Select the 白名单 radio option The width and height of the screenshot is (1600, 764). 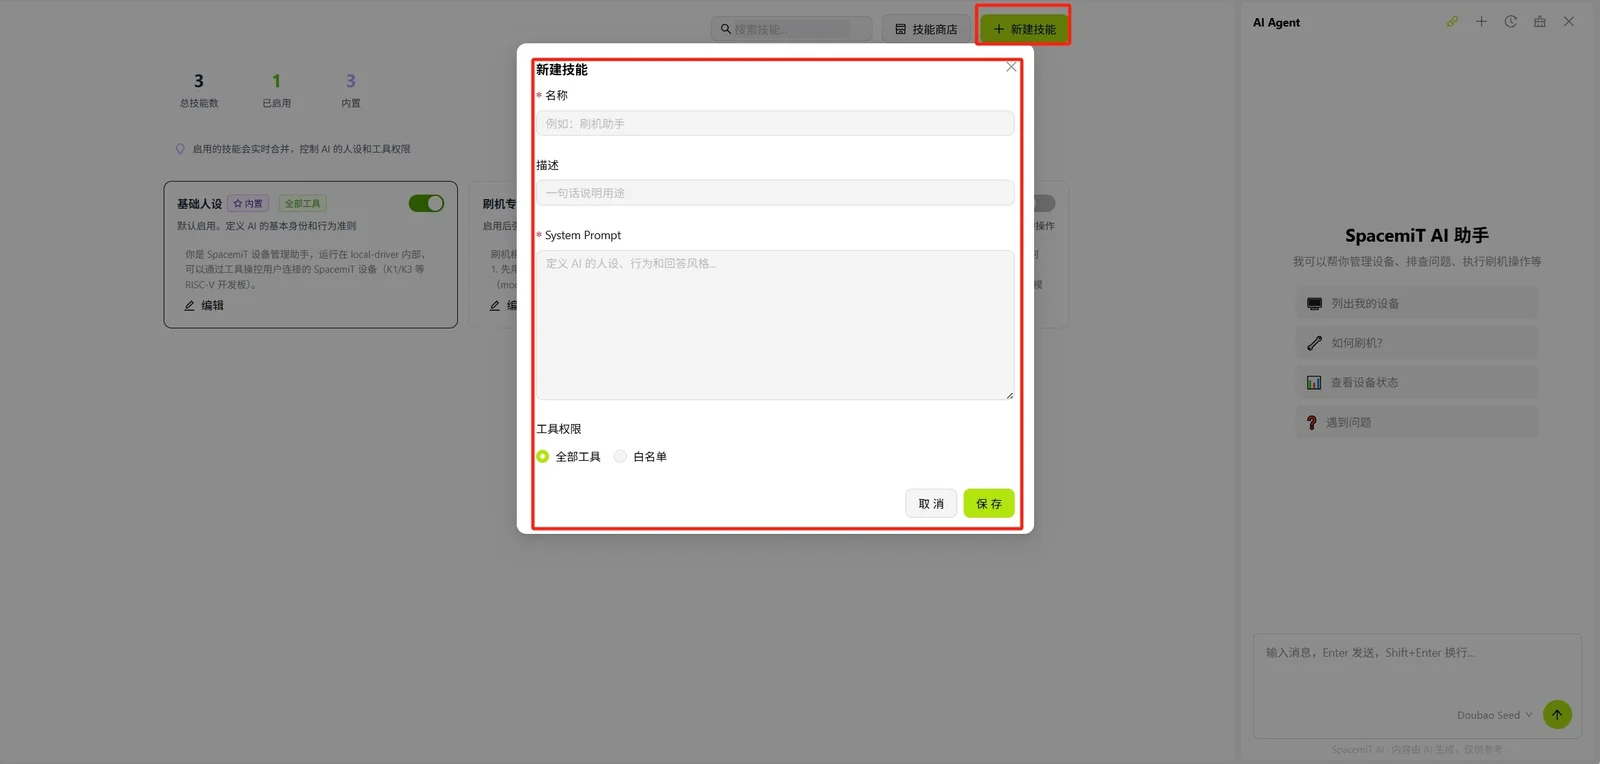(x=620, y=456)
